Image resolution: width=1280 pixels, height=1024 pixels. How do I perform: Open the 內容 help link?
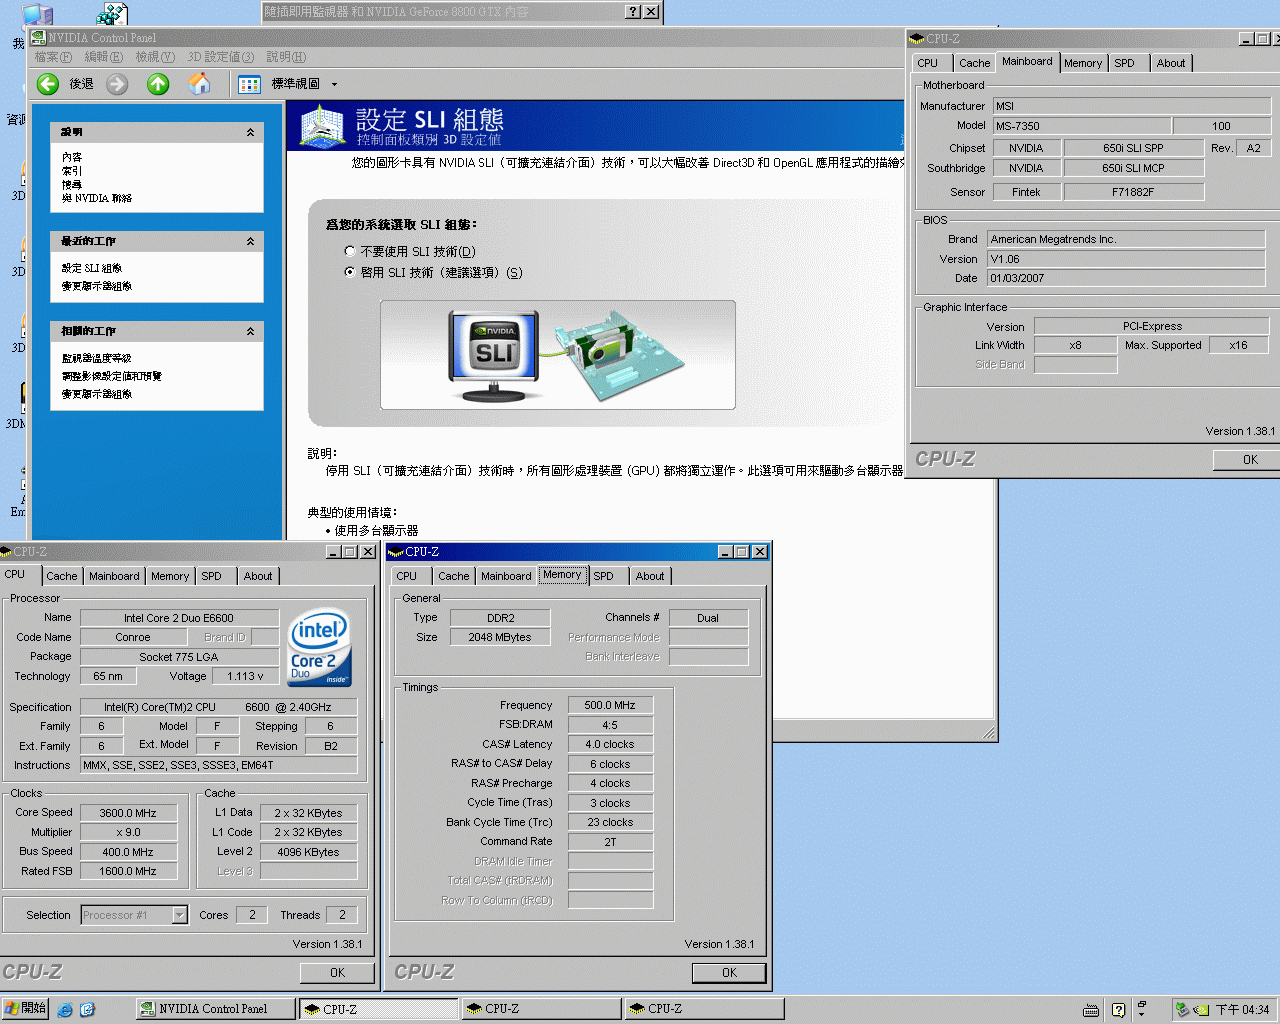[72, 157]
